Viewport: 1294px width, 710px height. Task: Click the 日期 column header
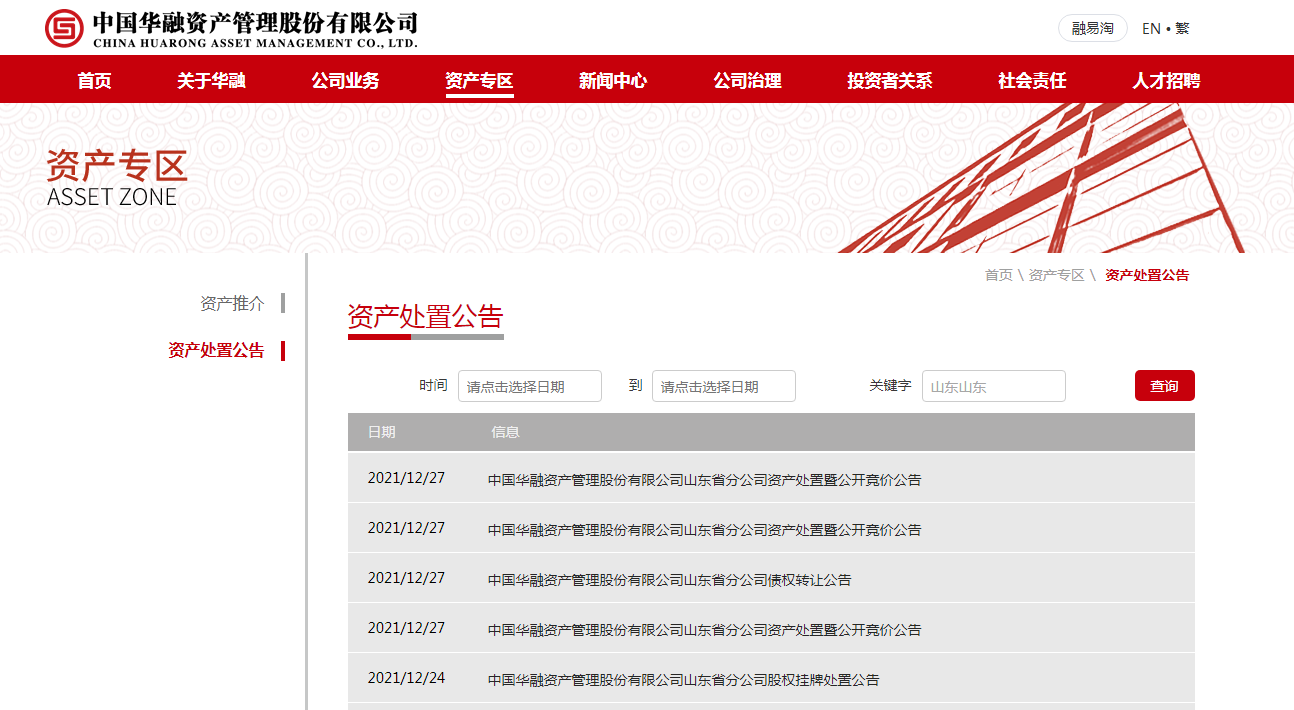(381, 432)
